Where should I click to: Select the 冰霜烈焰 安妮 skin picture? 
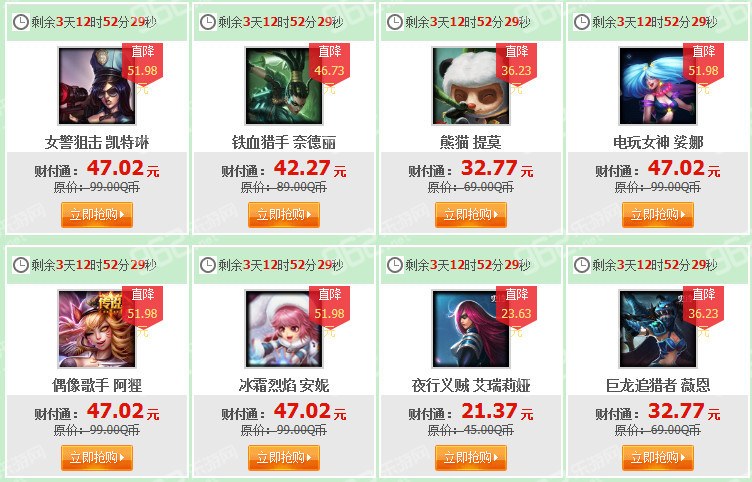pos(284,329)
